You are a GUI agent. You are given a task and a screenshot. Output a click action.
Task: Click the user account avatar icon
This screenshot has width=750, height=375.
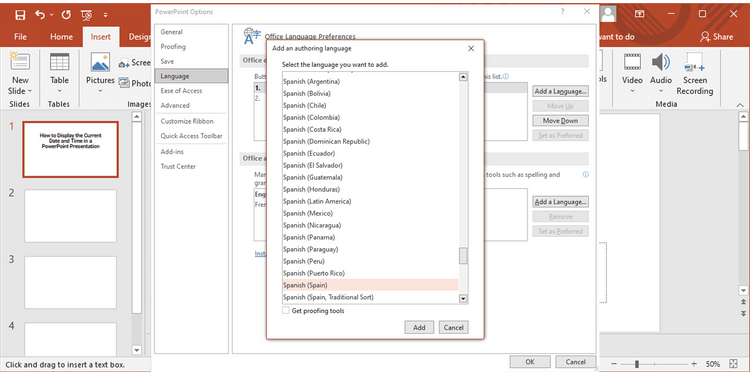pyautogui.click(x=608, y=14)
